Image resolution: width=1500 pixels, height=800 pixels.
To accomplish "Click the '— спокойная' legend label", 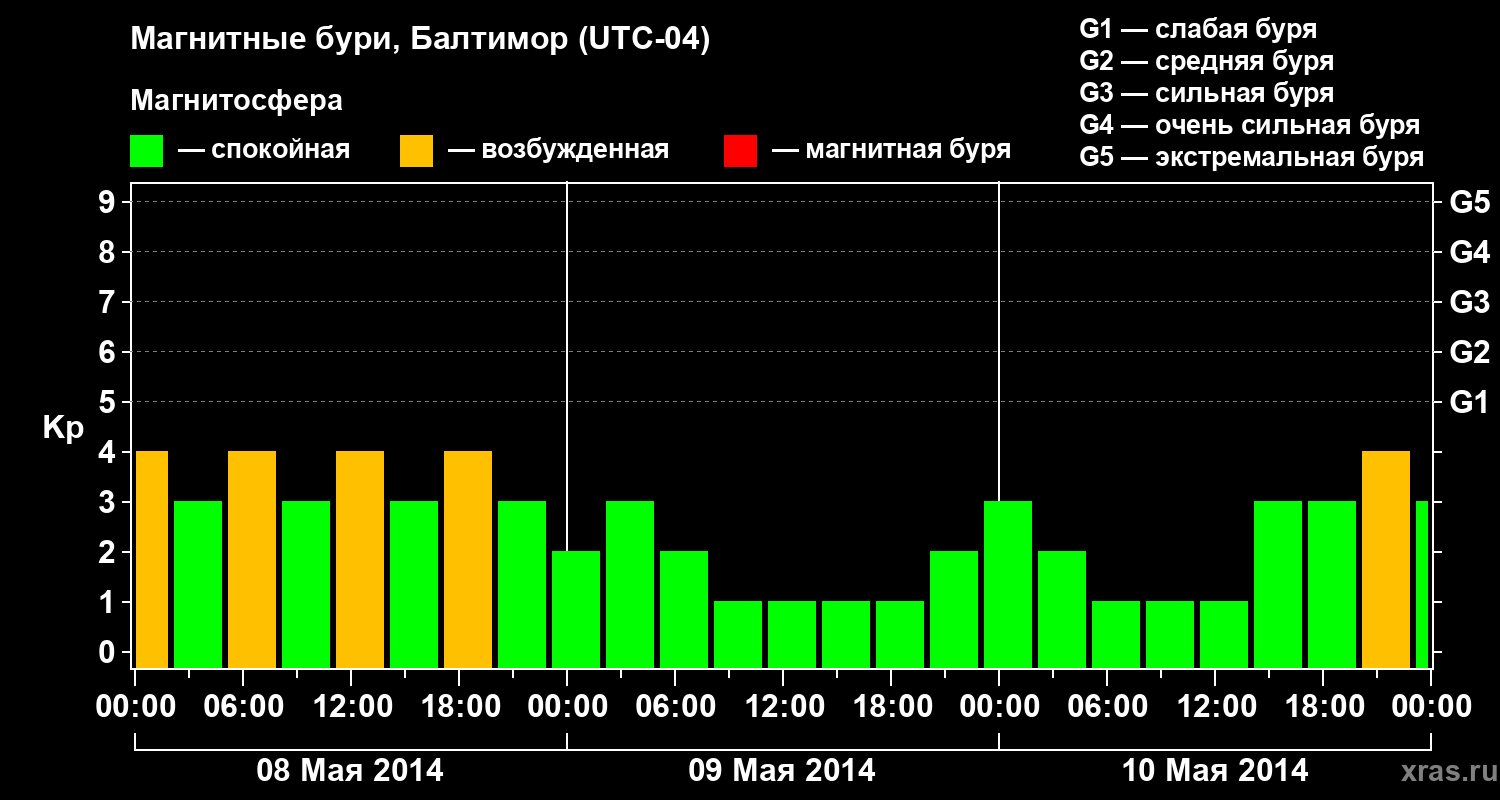I will (x=264, y=151).
